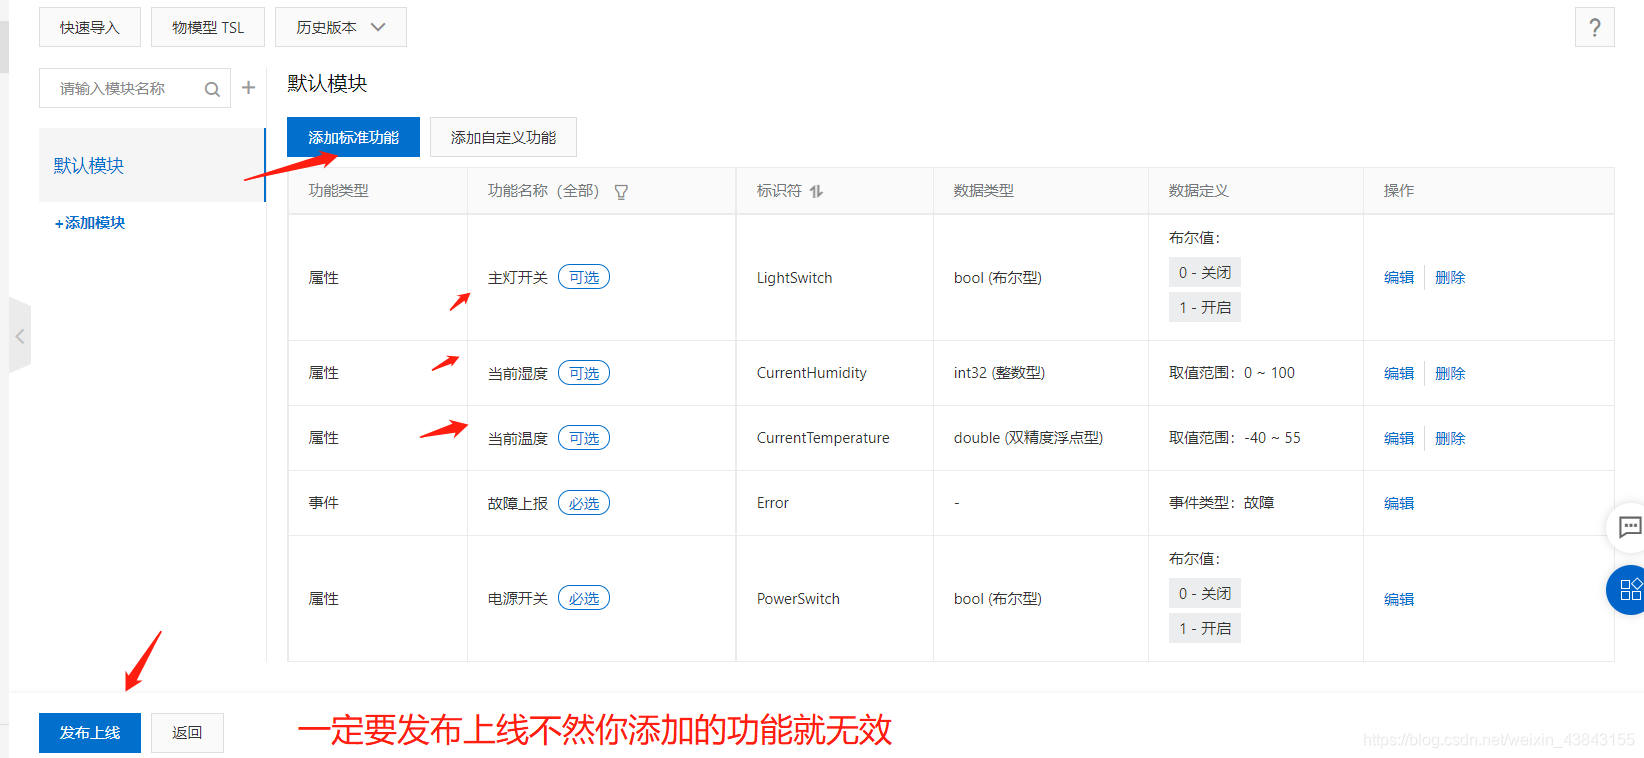Open the feature name filter funnel icon

621,192
